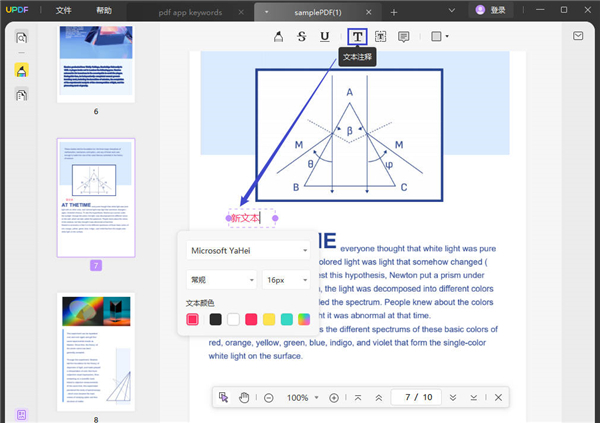This screenshot has width=600, height=423.
Task: Choose the hand pan tool
Action: [x=245, y=398]
